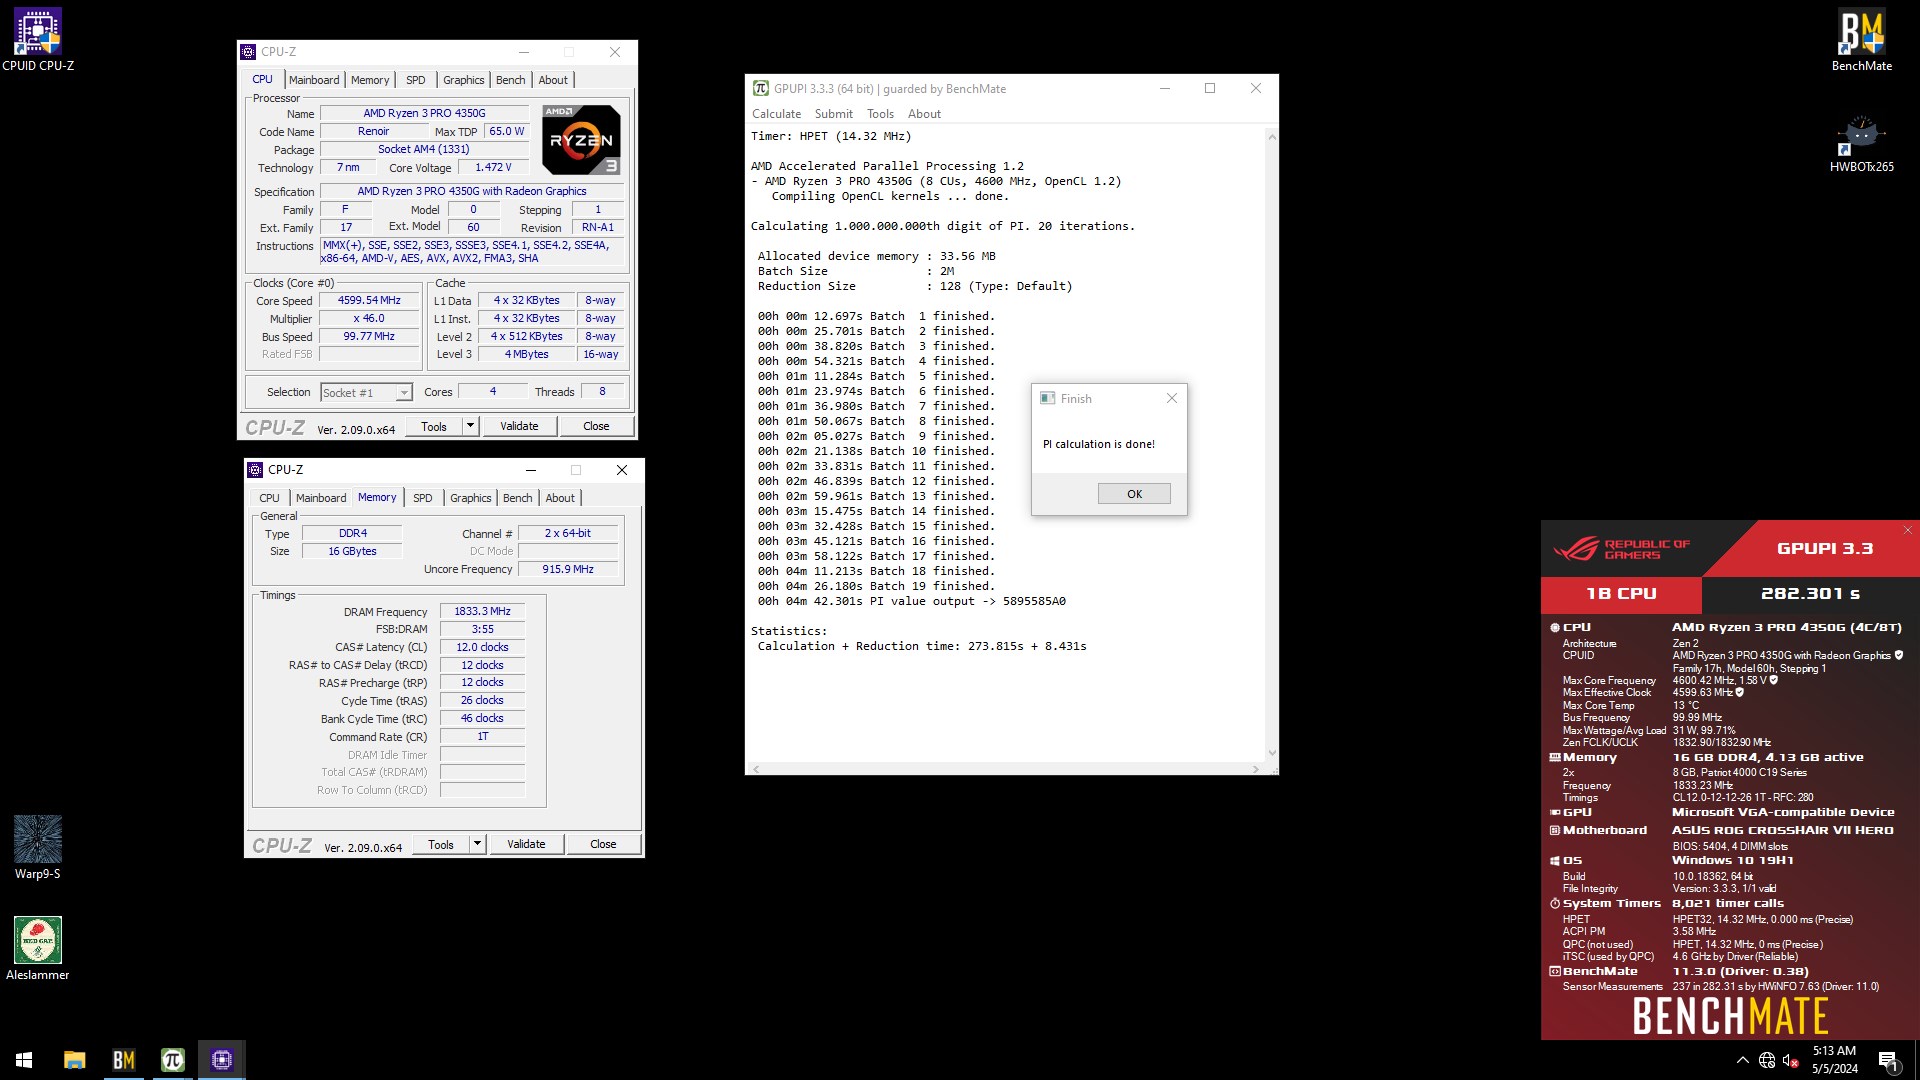The width and height of the screenshot is (1920, 1080).
Task: Open the Warp9-S desktop icon
Action: click(x=38, y=847)
